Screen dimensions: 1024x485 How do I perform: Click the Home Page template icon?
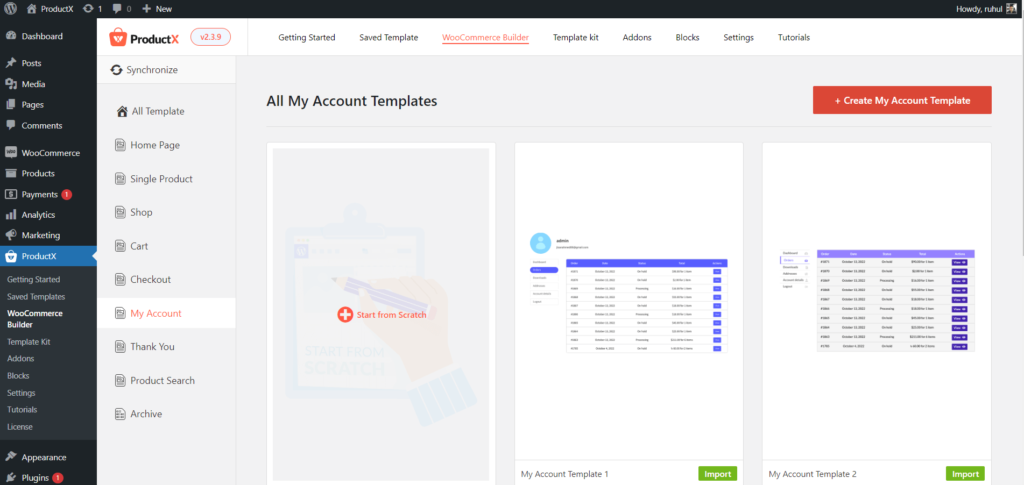120,145
